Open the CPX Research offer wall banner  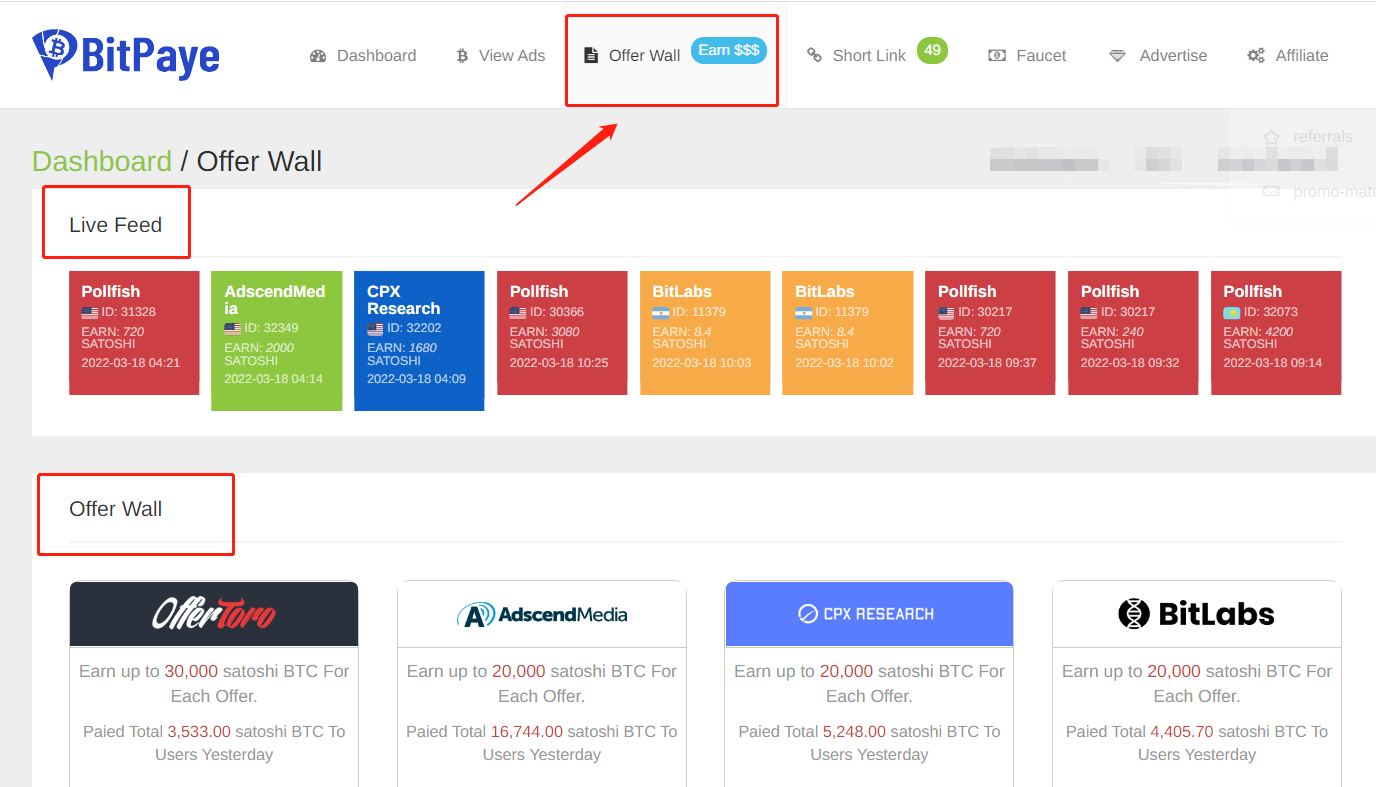(869, 614)
